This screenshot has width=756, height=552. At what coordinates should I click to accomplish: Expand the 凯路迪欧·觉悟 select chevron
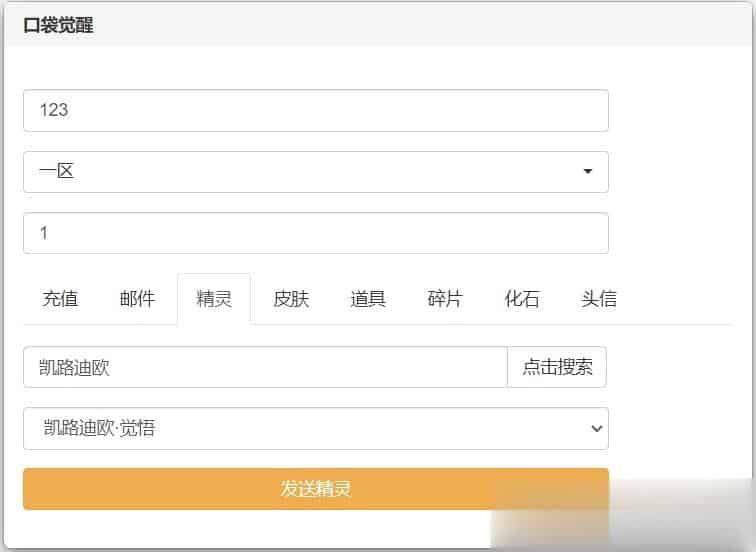[596, 429]
